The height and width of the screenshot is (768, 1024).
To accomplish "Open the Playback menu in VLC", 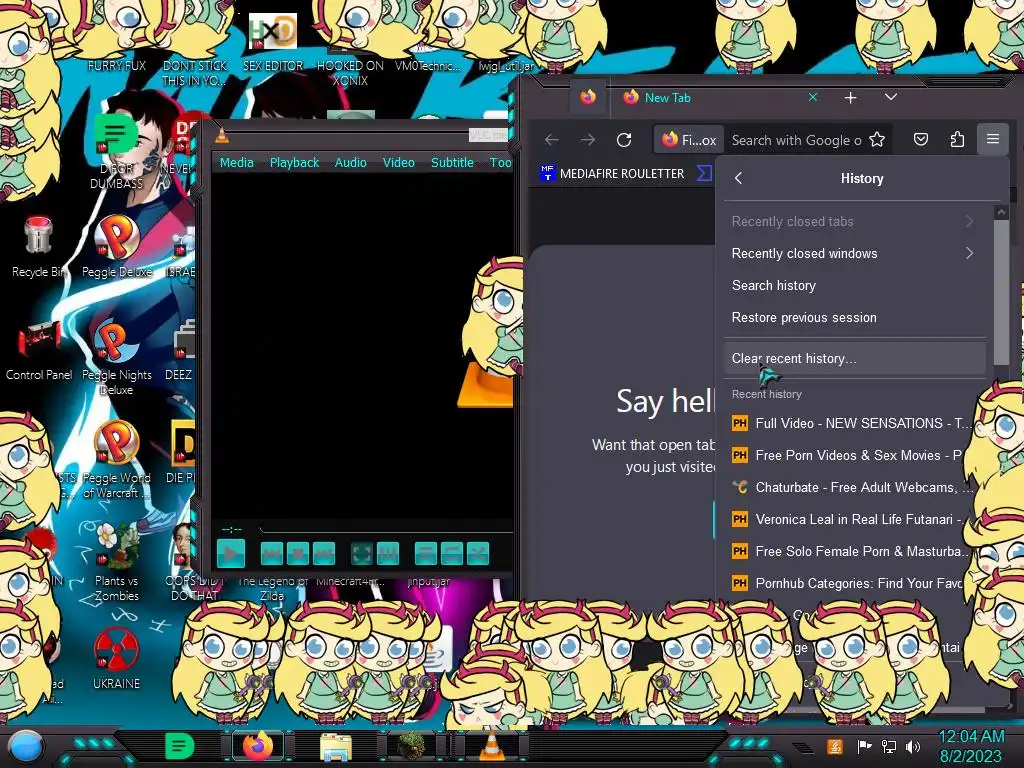I will pyautogui.click(x=295, y=163).
